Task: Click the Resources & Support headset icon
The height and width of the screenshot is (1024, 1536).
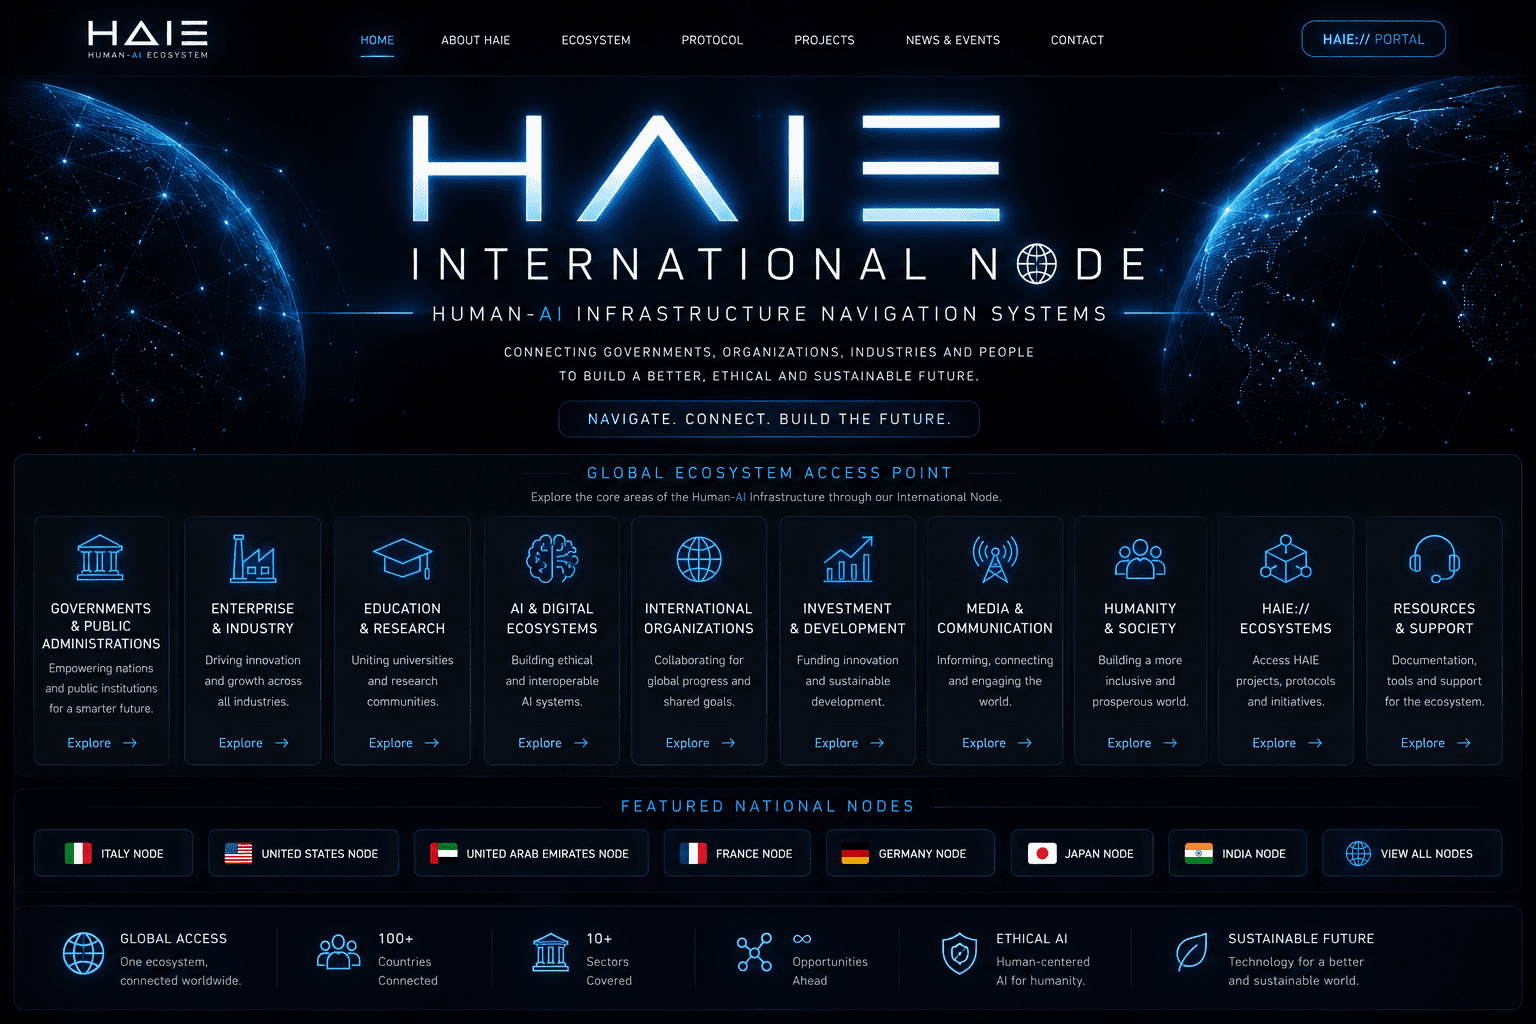Action: click(x=1434, y=558)
